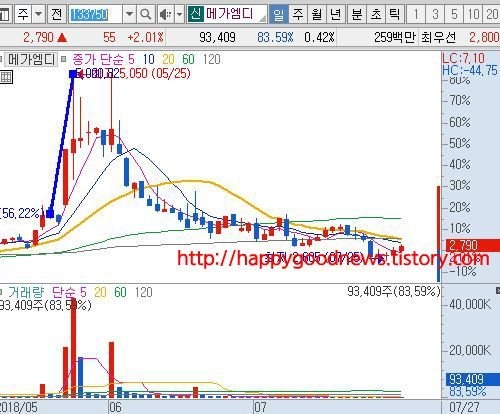Click the green 60 moving average legend
This screenshot has height=414, width=500.
[x=188, y=60]
